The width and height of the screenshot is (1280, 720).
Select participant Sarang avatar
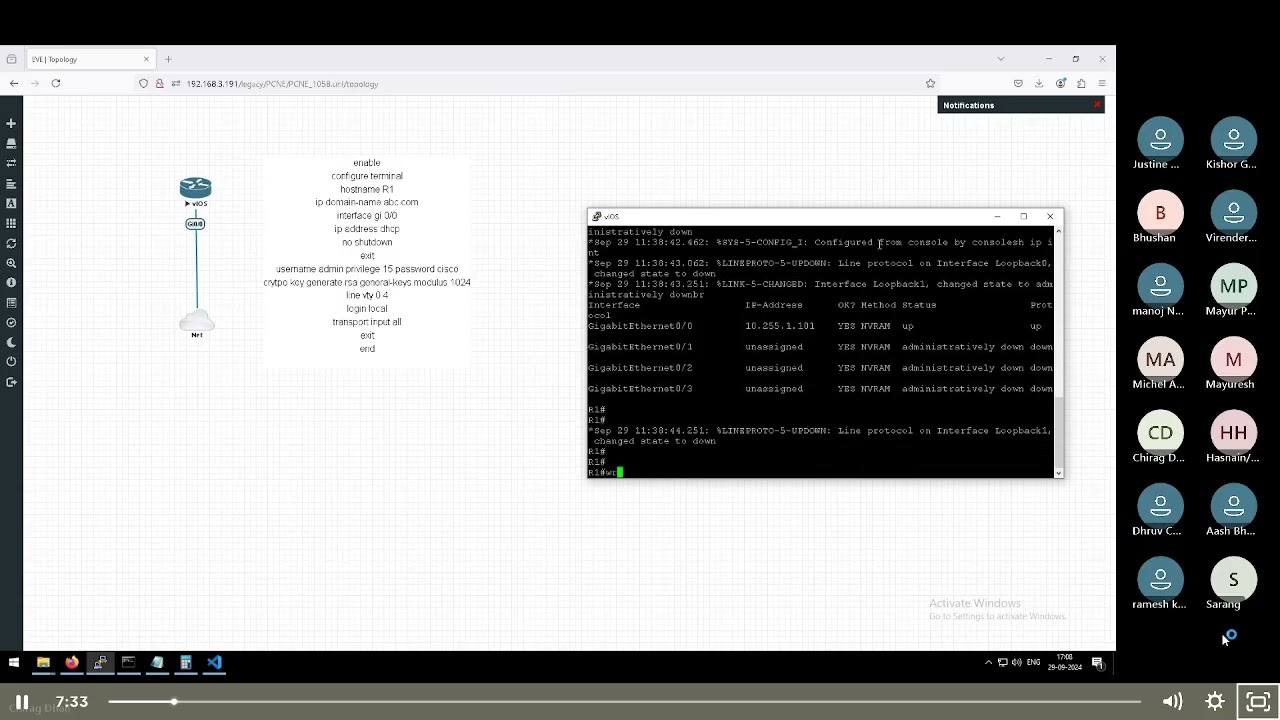(1233, 580)
